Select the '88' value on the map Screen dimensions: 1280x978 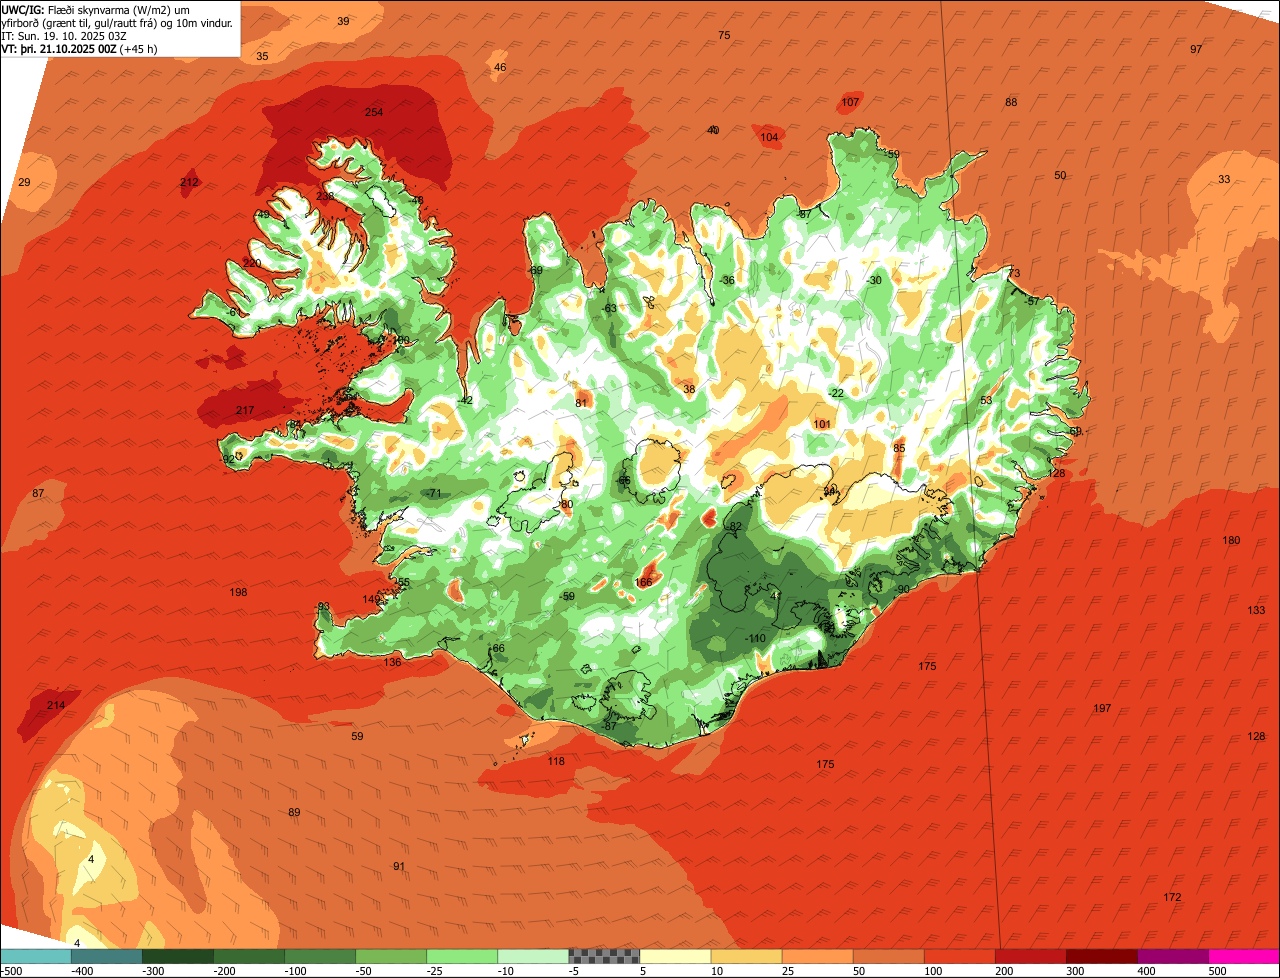(x=1011, y=102)
